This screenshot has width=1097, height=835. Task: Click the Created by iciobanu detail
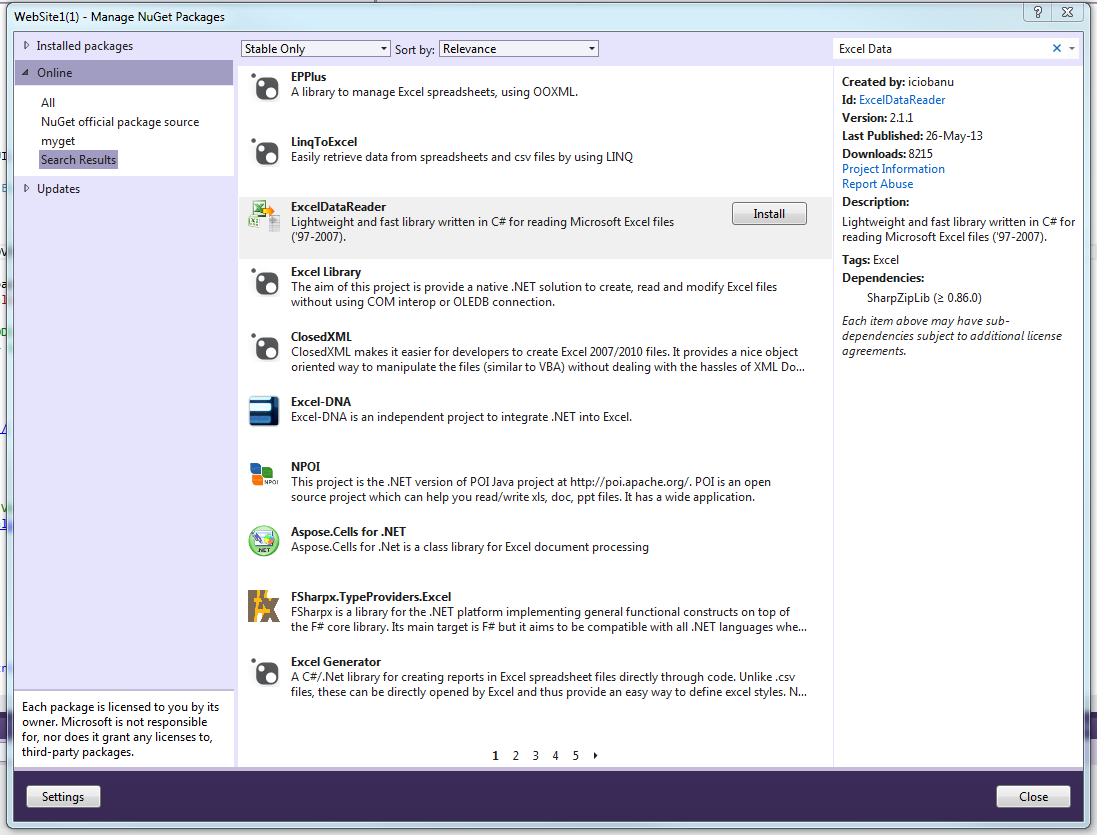(898, 82)
